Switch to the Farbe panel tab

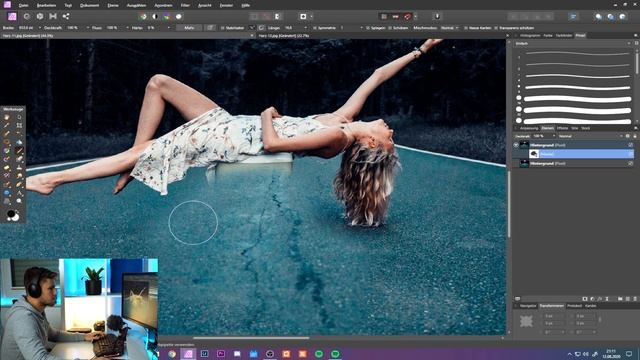coord(548,36)
